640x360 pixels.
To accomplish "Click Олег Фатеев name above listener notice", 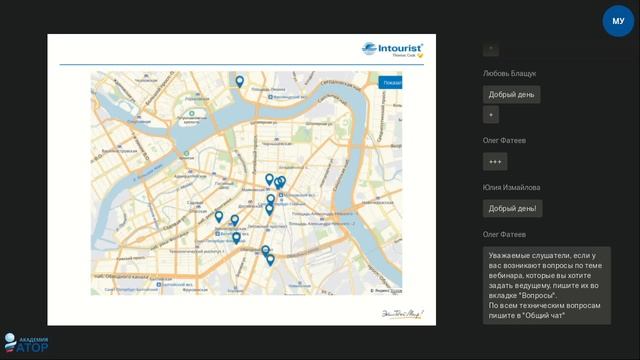I will click(x=504, y=234).
